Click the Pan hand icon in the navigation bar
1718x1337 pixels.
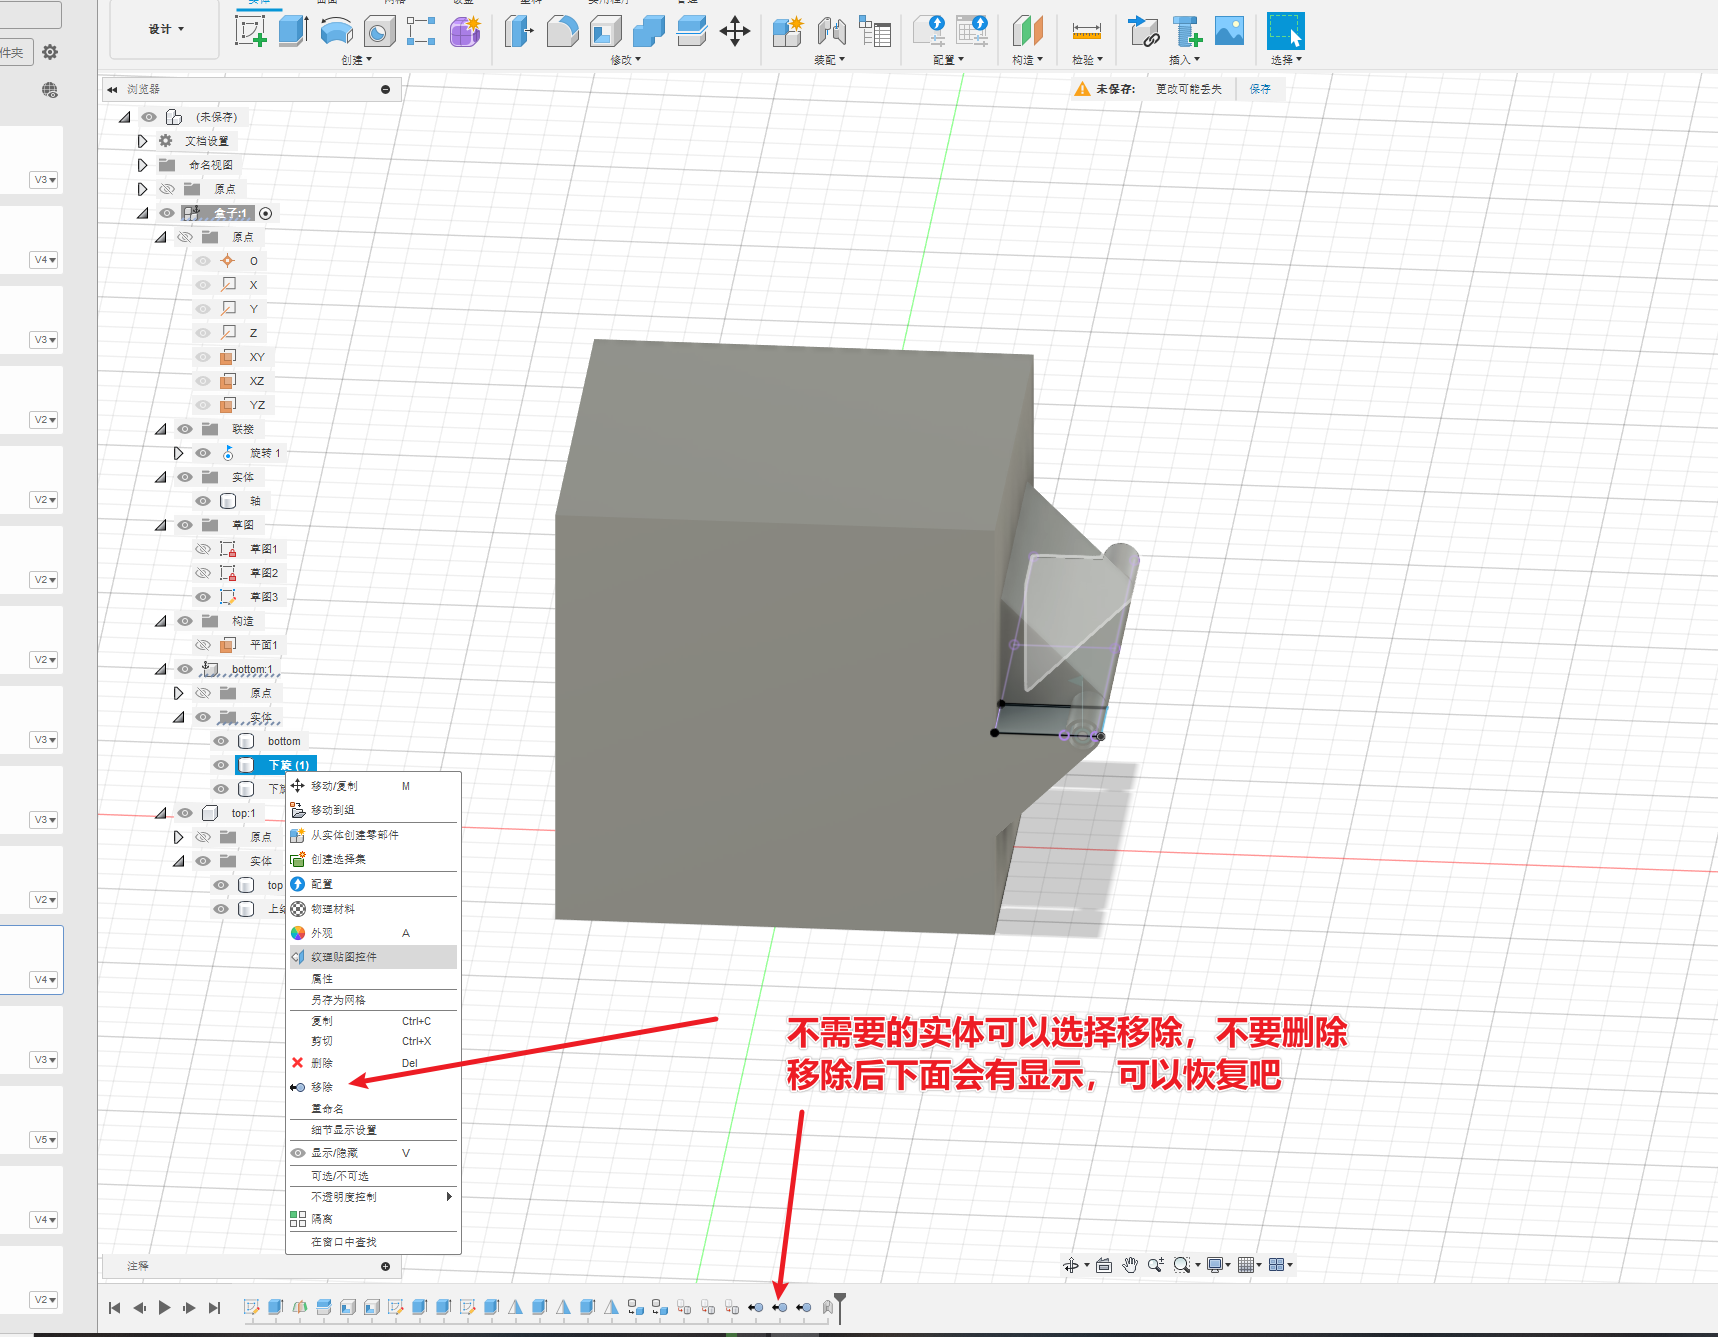point(1130,1265)
